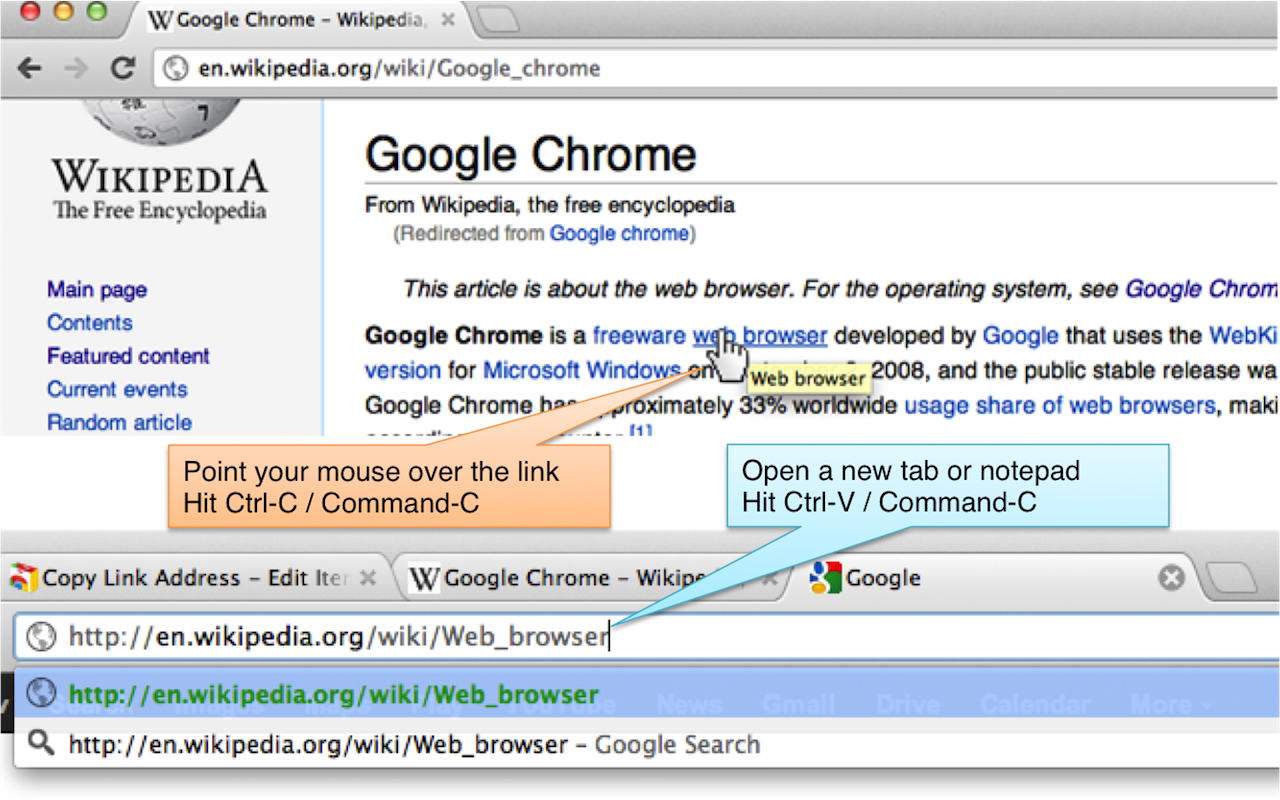Go to Wikipedia Main page link
The height and width of the screenshot is (800, 1280).
97,290
